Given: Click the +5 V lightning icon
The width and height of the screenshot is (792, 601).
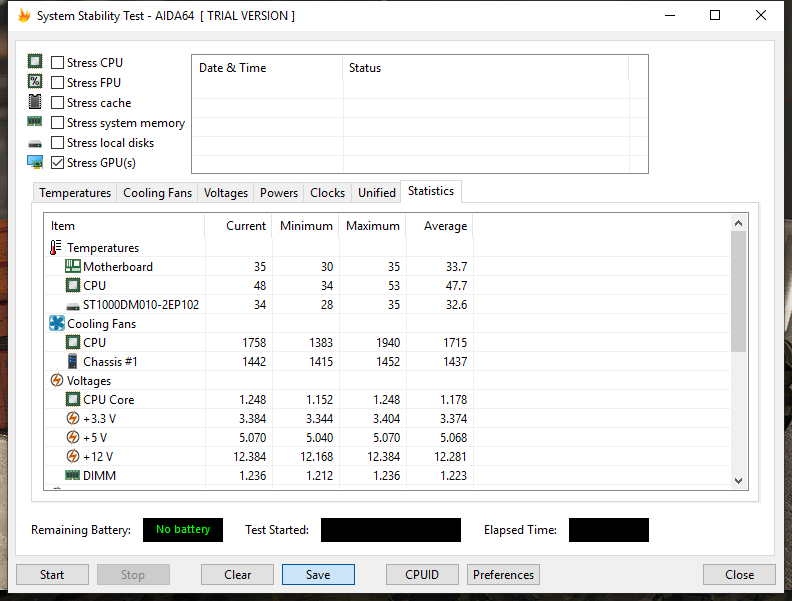Looking at the screenshot, I should tap(73, 437).
